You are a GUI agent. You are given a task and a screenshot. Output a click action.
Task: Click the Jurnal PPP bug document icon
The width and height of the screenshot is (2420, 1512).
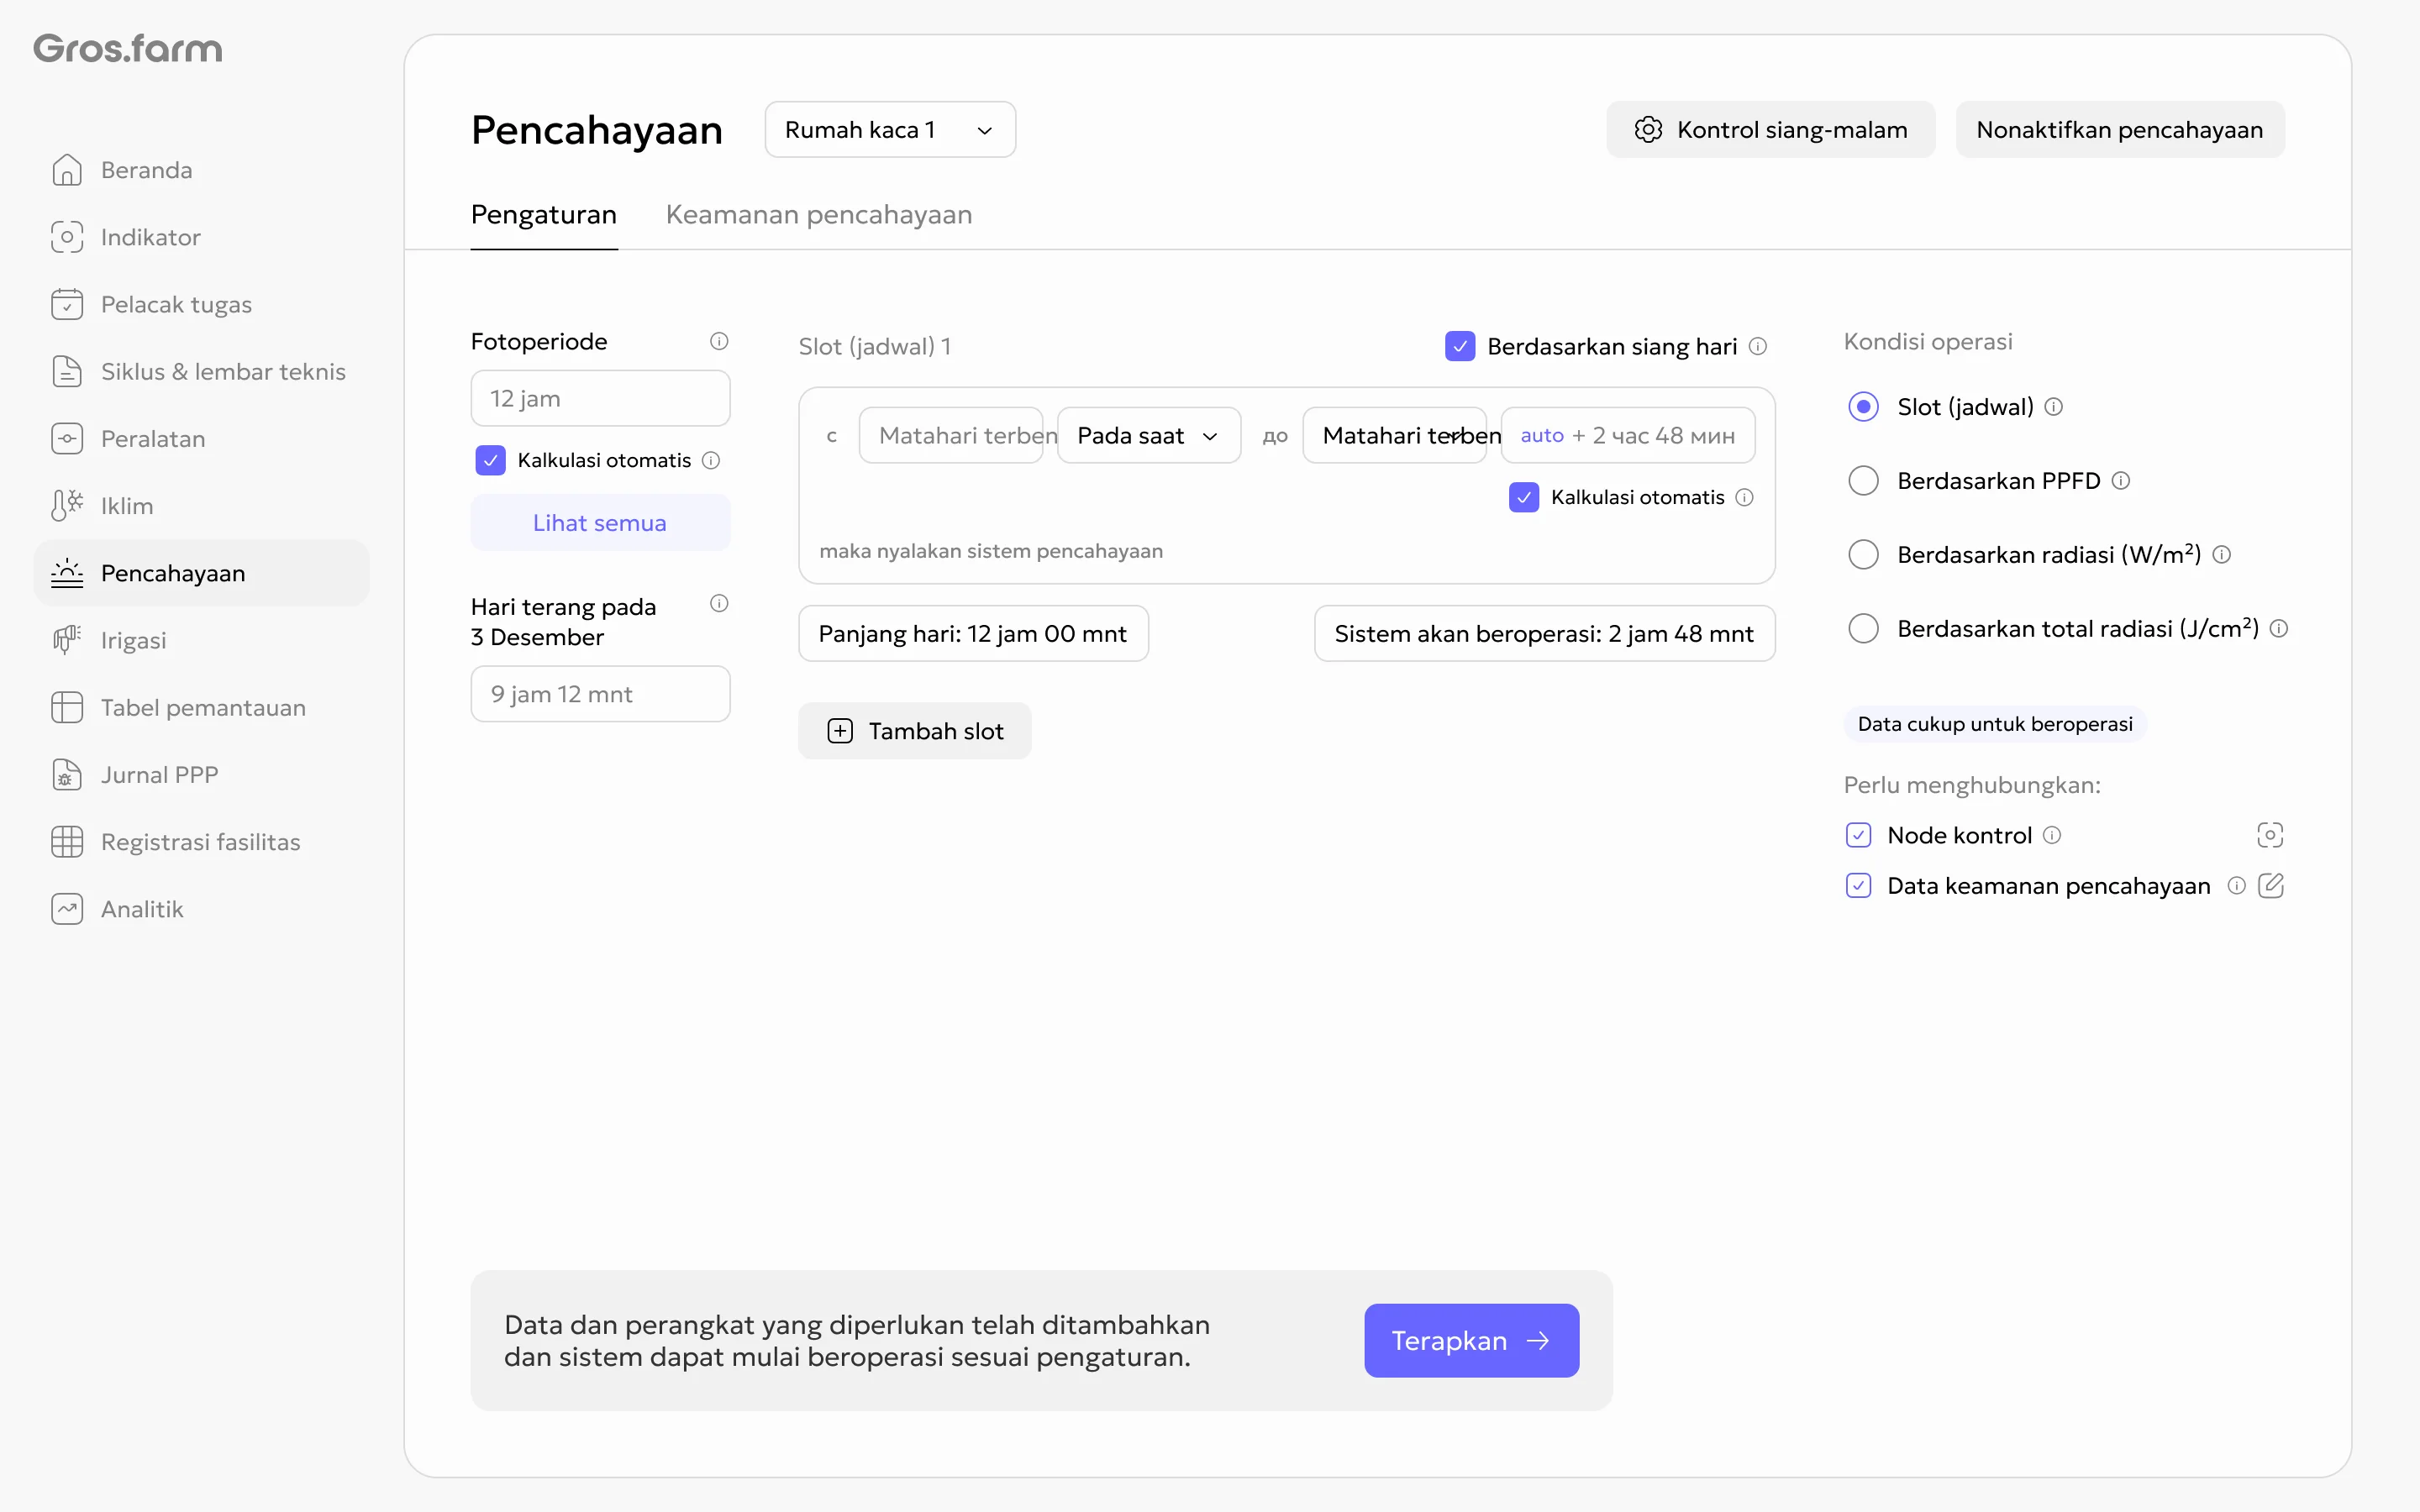67,774
